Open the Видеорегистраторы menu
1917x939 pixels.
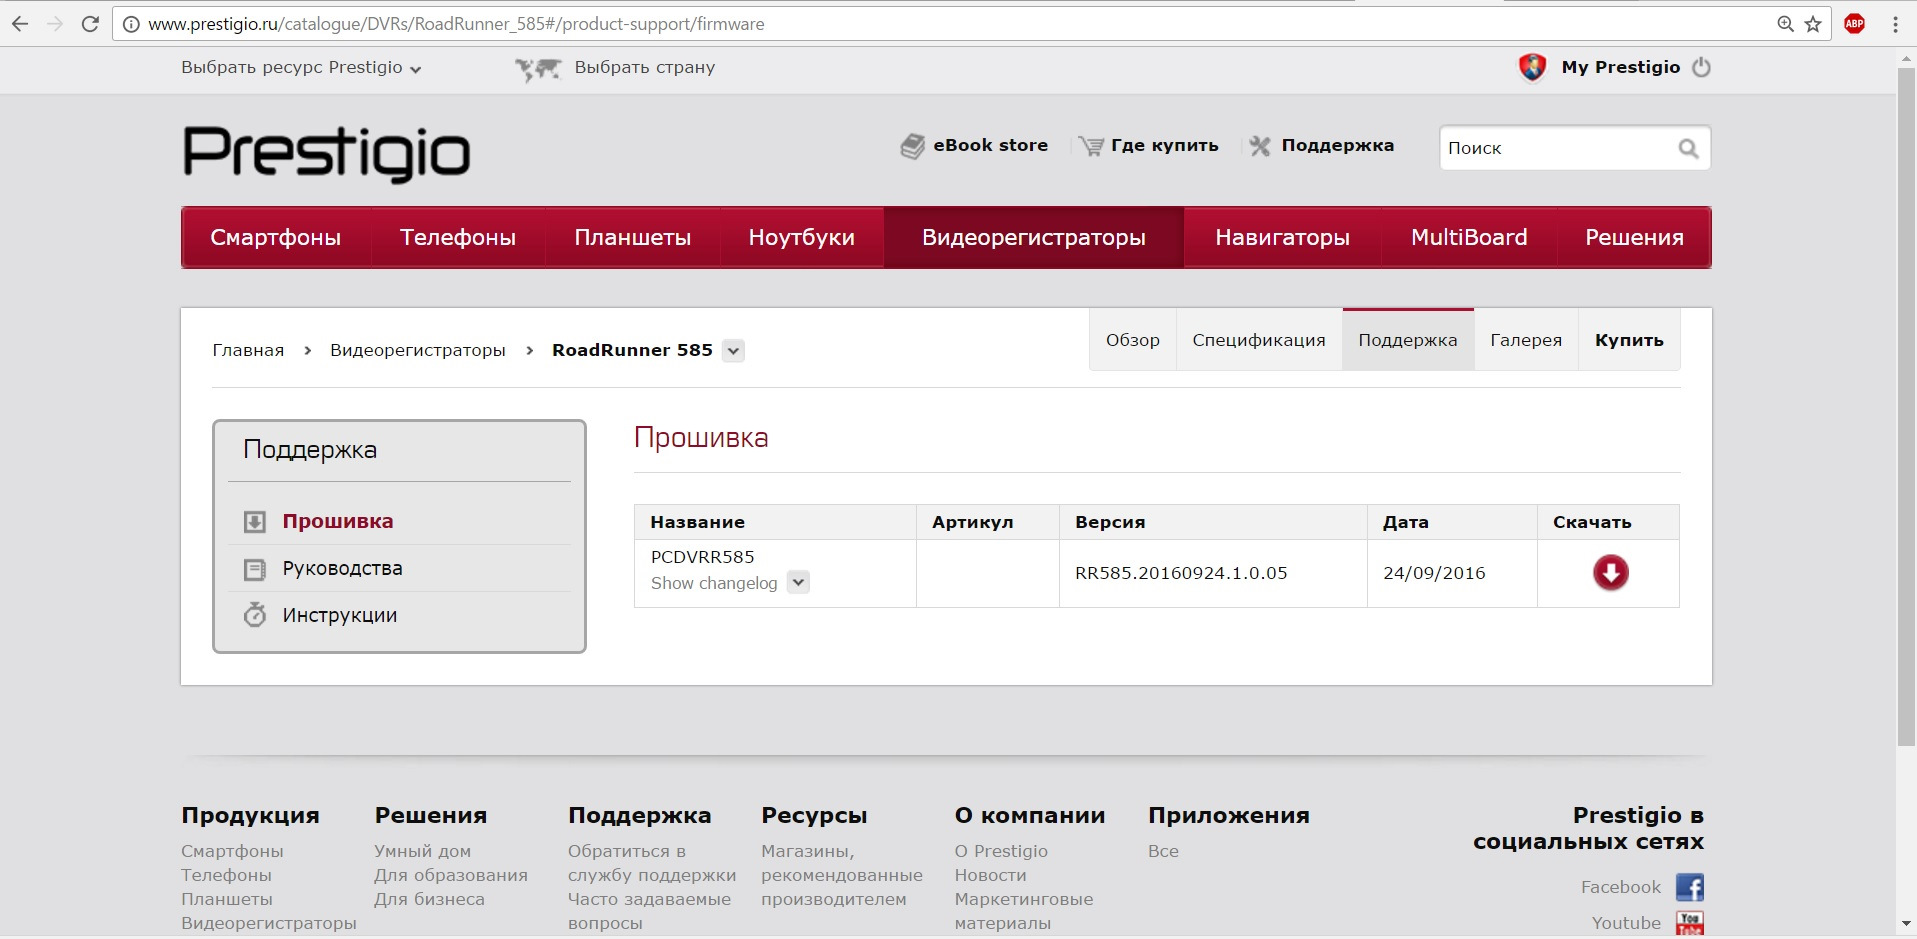[1034, 238]
